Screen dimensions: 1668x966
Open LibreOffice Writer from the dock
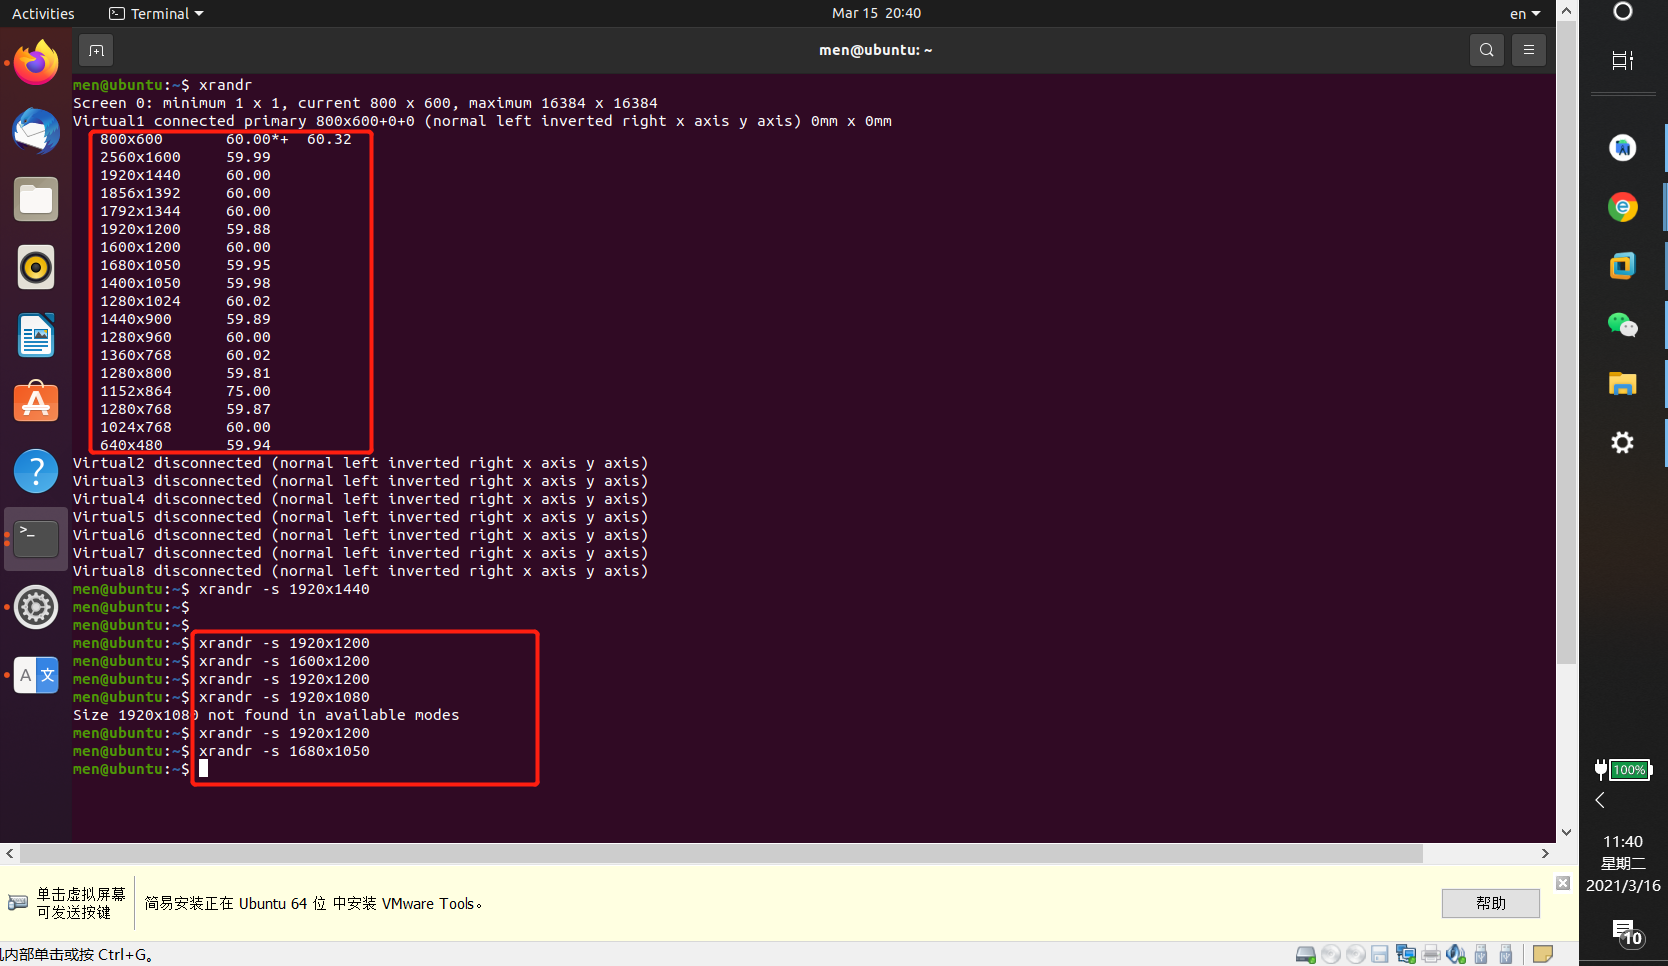click(x=36, y=335)
